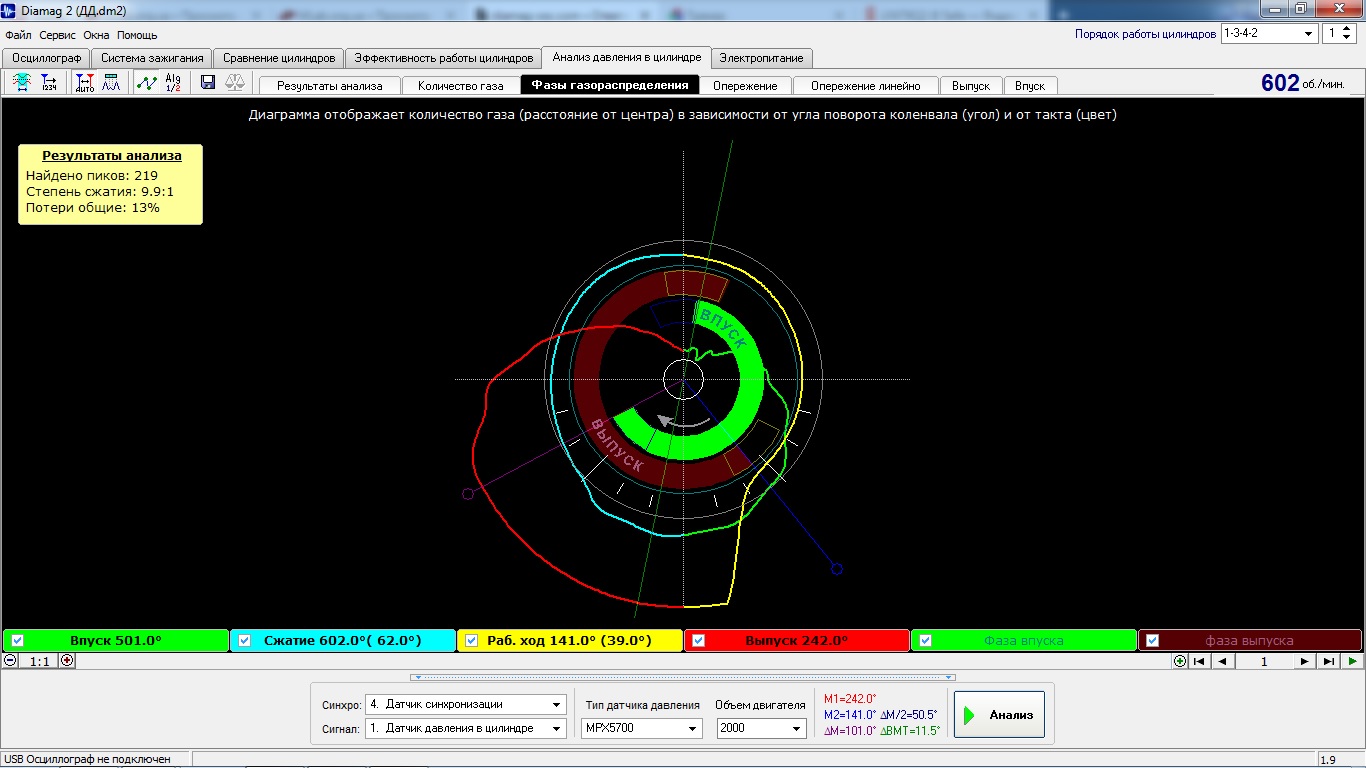Click the zoom out minus icon
The height and width of the screenshot is (768, 1366).
click(10, 660)
